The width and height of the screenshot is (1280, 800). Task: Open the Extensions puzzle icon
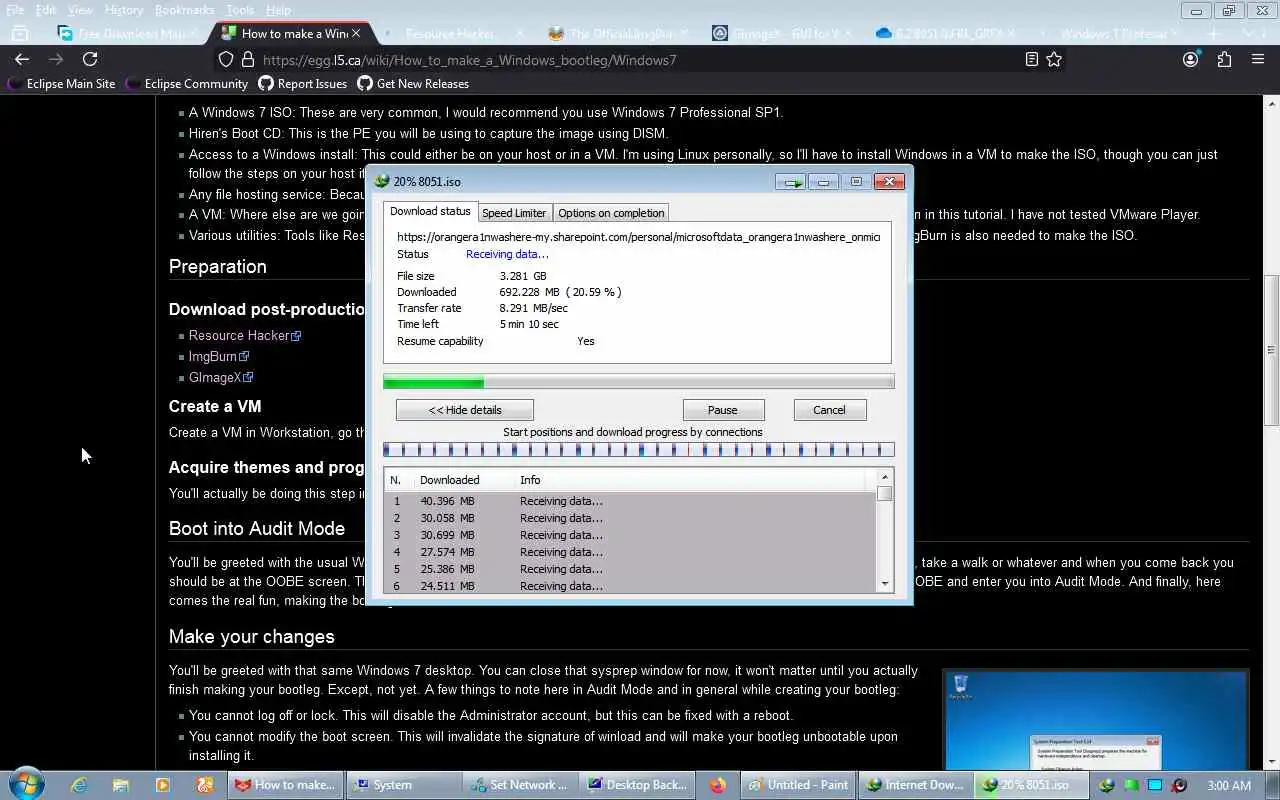pyautogui.click(x=1224, y=60)
